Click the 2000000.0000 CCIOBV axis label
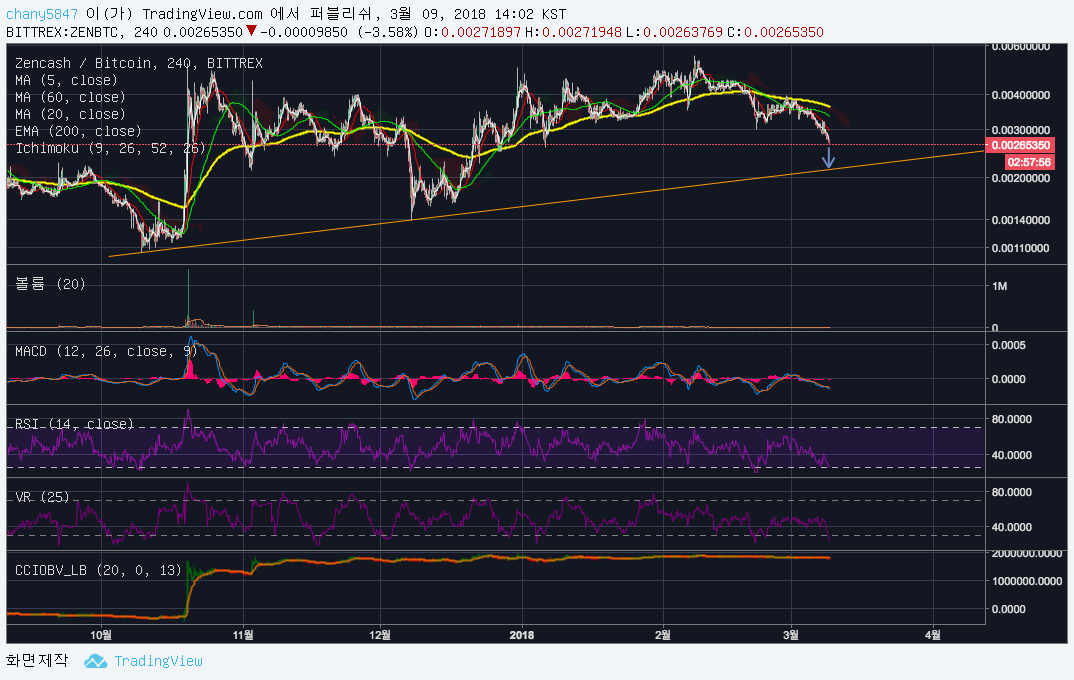Screen dimensions: 1074x680 click(1027, 553)
